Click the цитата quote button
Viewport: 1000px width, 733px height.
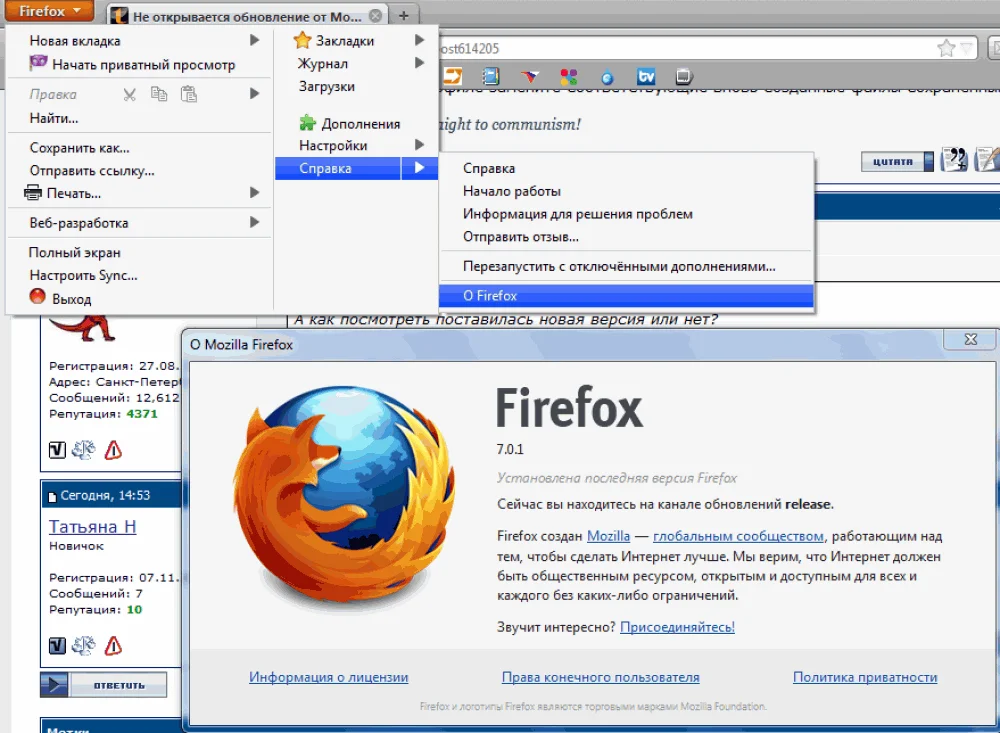point(897,161)
